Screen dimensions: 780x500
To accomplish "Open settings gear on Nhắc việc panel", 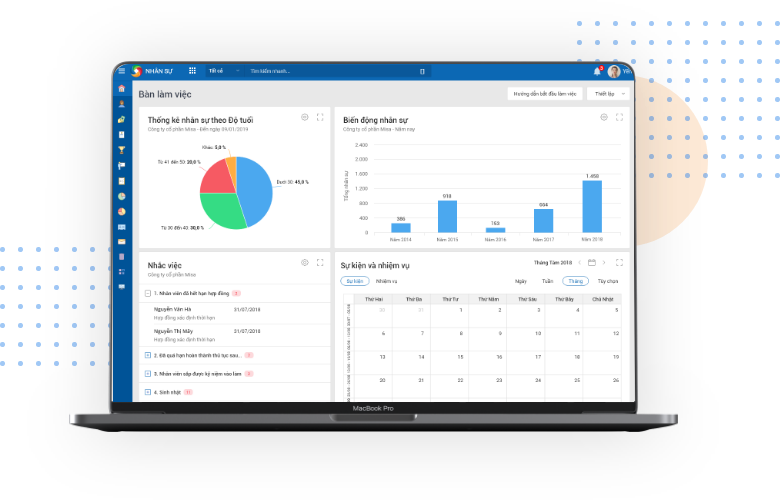I will point(305,262).
